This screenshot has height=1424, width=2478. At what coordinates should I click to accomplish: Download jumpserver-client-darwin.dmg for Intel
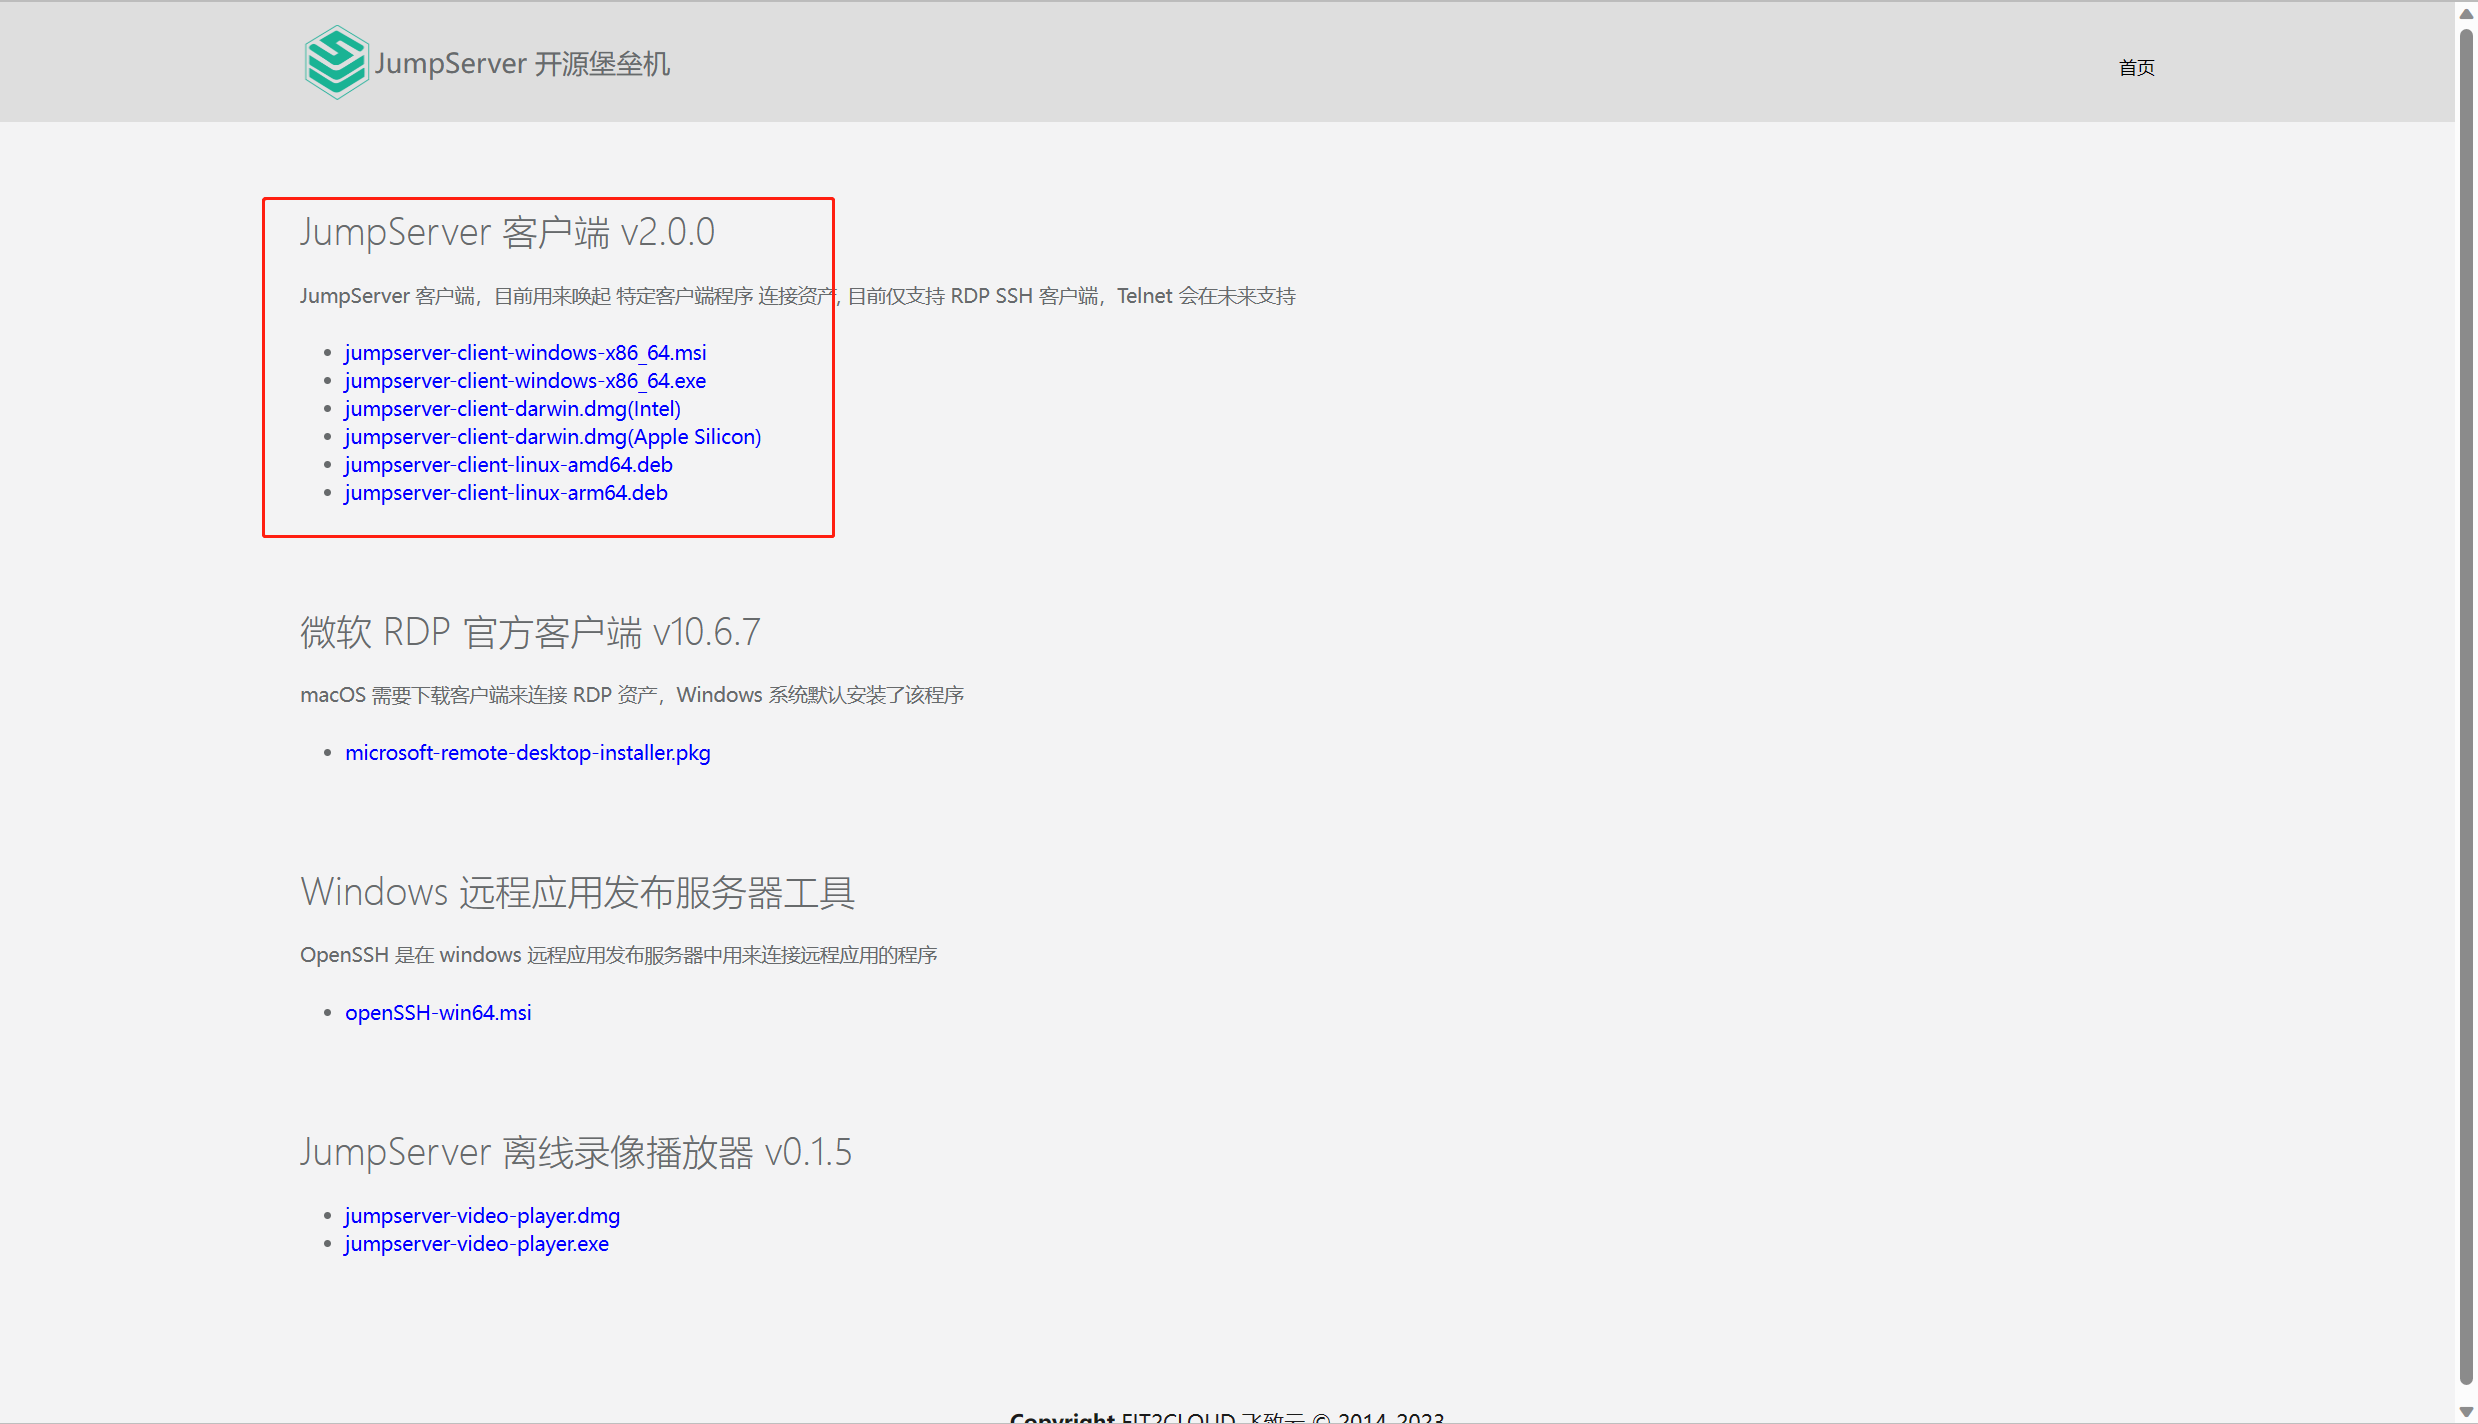pos(511,408)
